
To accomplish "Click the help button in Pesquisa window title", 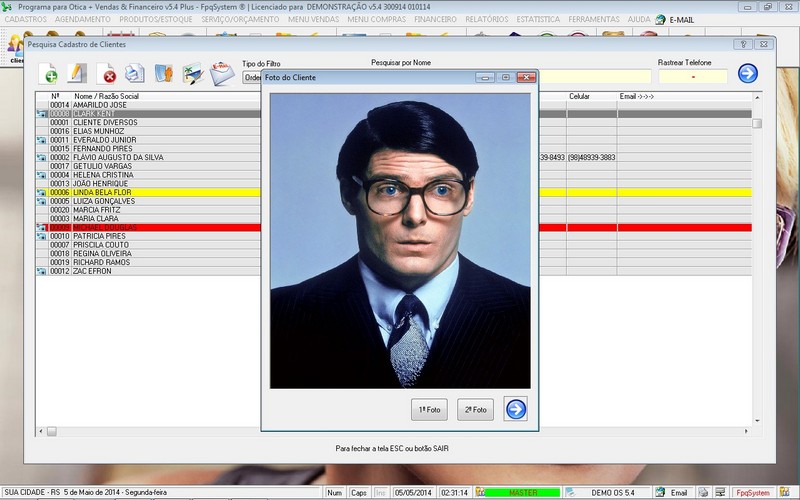I will tap(743, 44).
